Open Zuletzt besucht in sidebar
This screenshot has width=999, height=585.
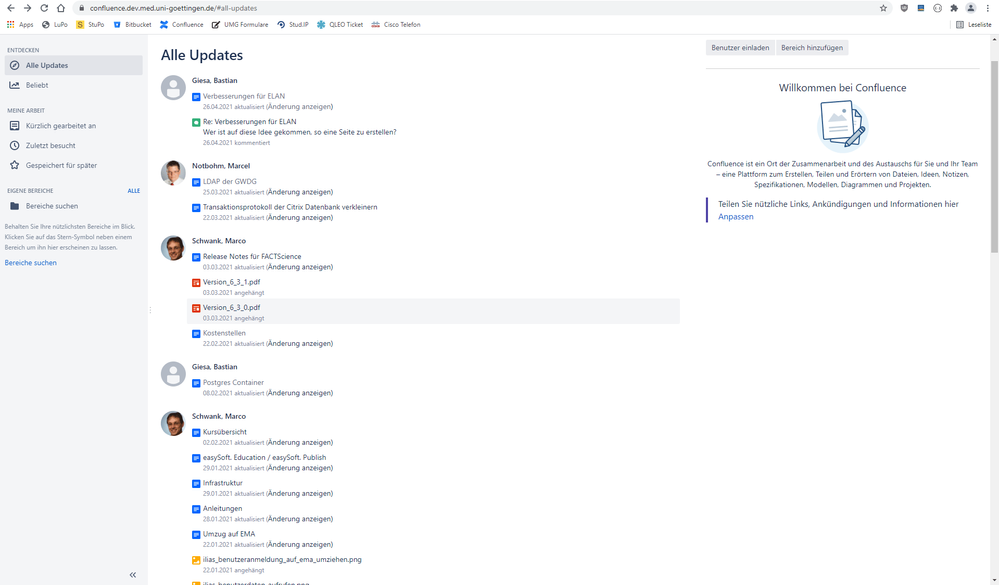[73, 145]
